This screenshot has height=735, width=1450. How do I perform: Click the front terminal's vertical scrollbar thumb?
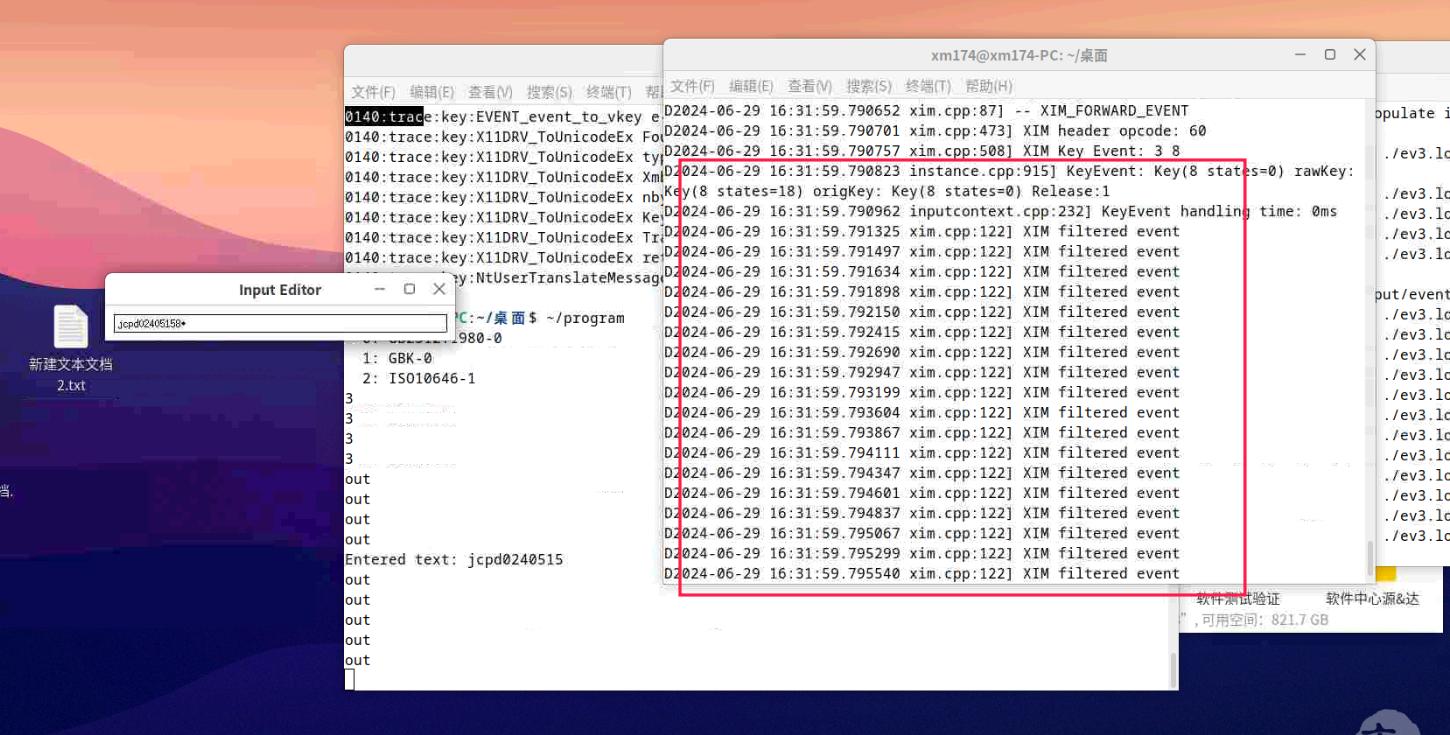[x=1370, y=556]
